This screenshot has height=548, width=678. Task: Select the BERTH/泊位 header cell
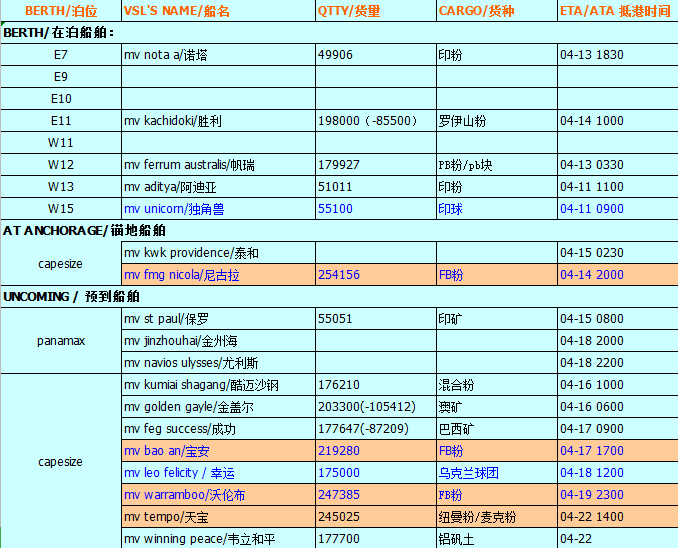[61, 10]
